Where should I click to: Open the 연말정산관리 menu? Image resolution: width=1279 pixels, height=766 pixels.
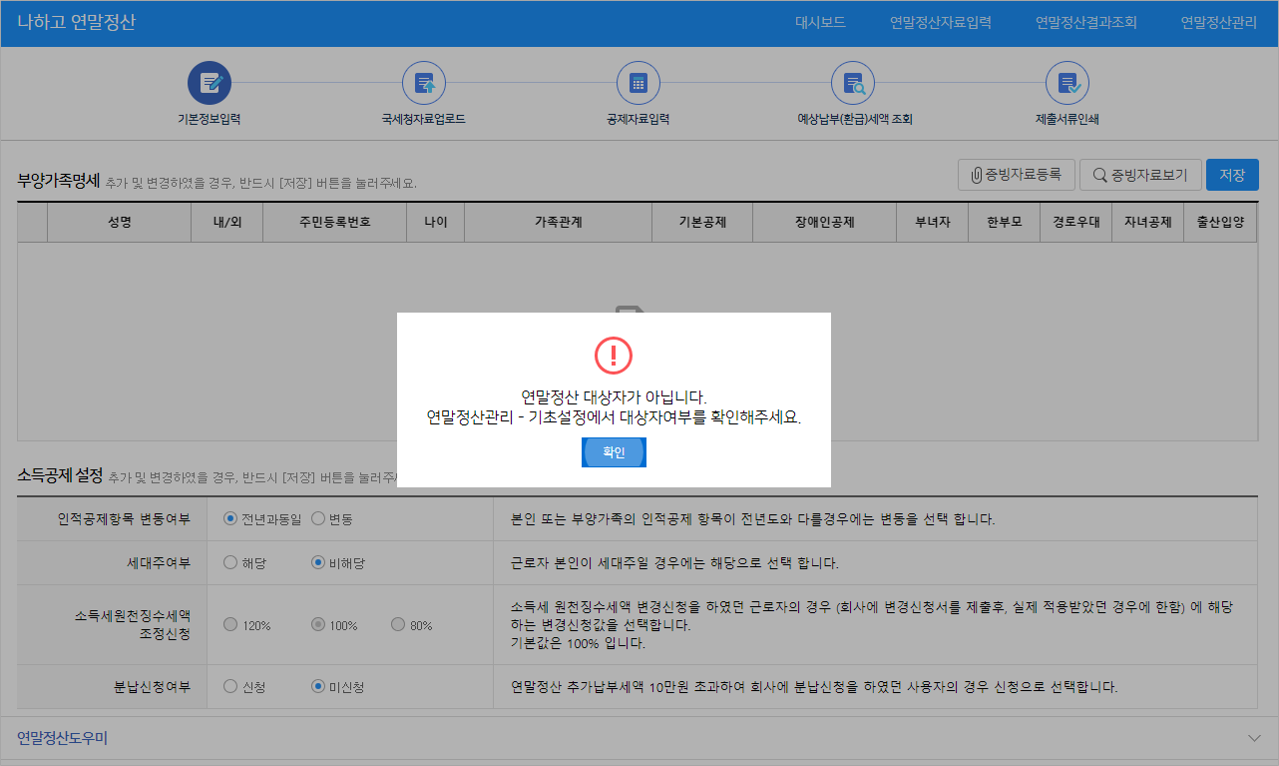click(1218, 23)
